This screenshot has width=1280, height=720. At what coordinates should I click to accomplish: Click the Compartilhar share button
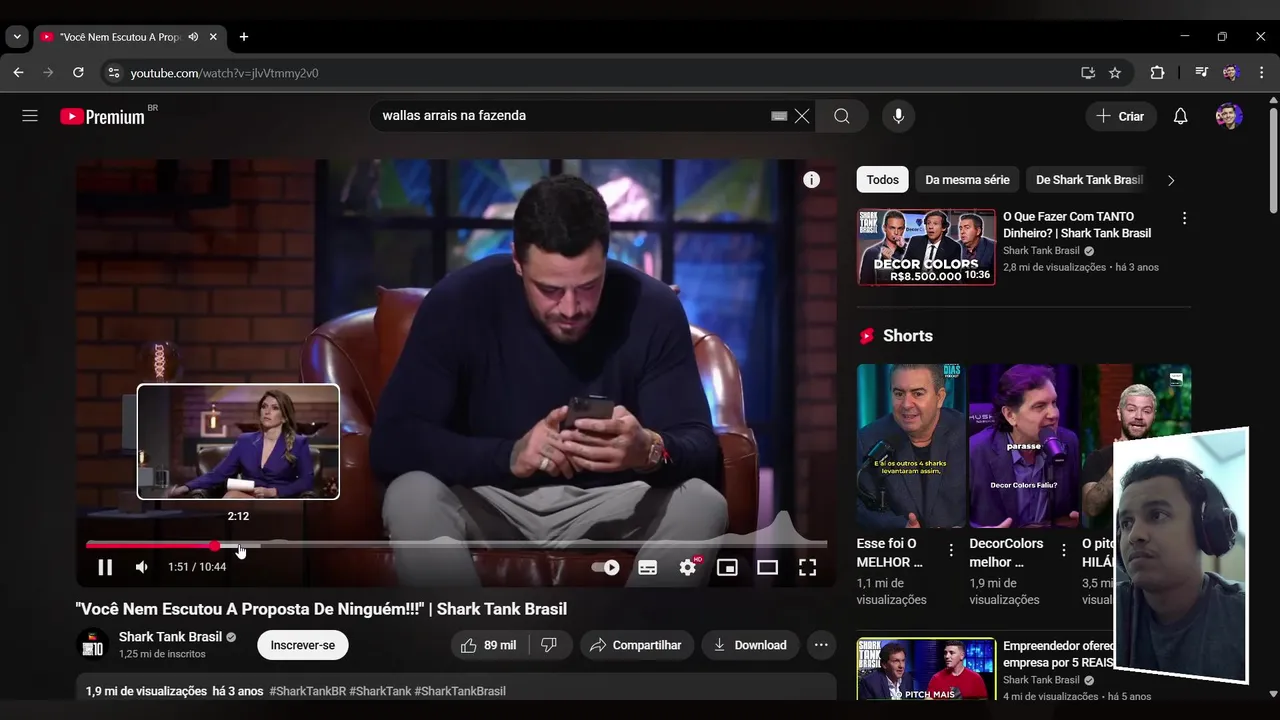pos(635,645)
